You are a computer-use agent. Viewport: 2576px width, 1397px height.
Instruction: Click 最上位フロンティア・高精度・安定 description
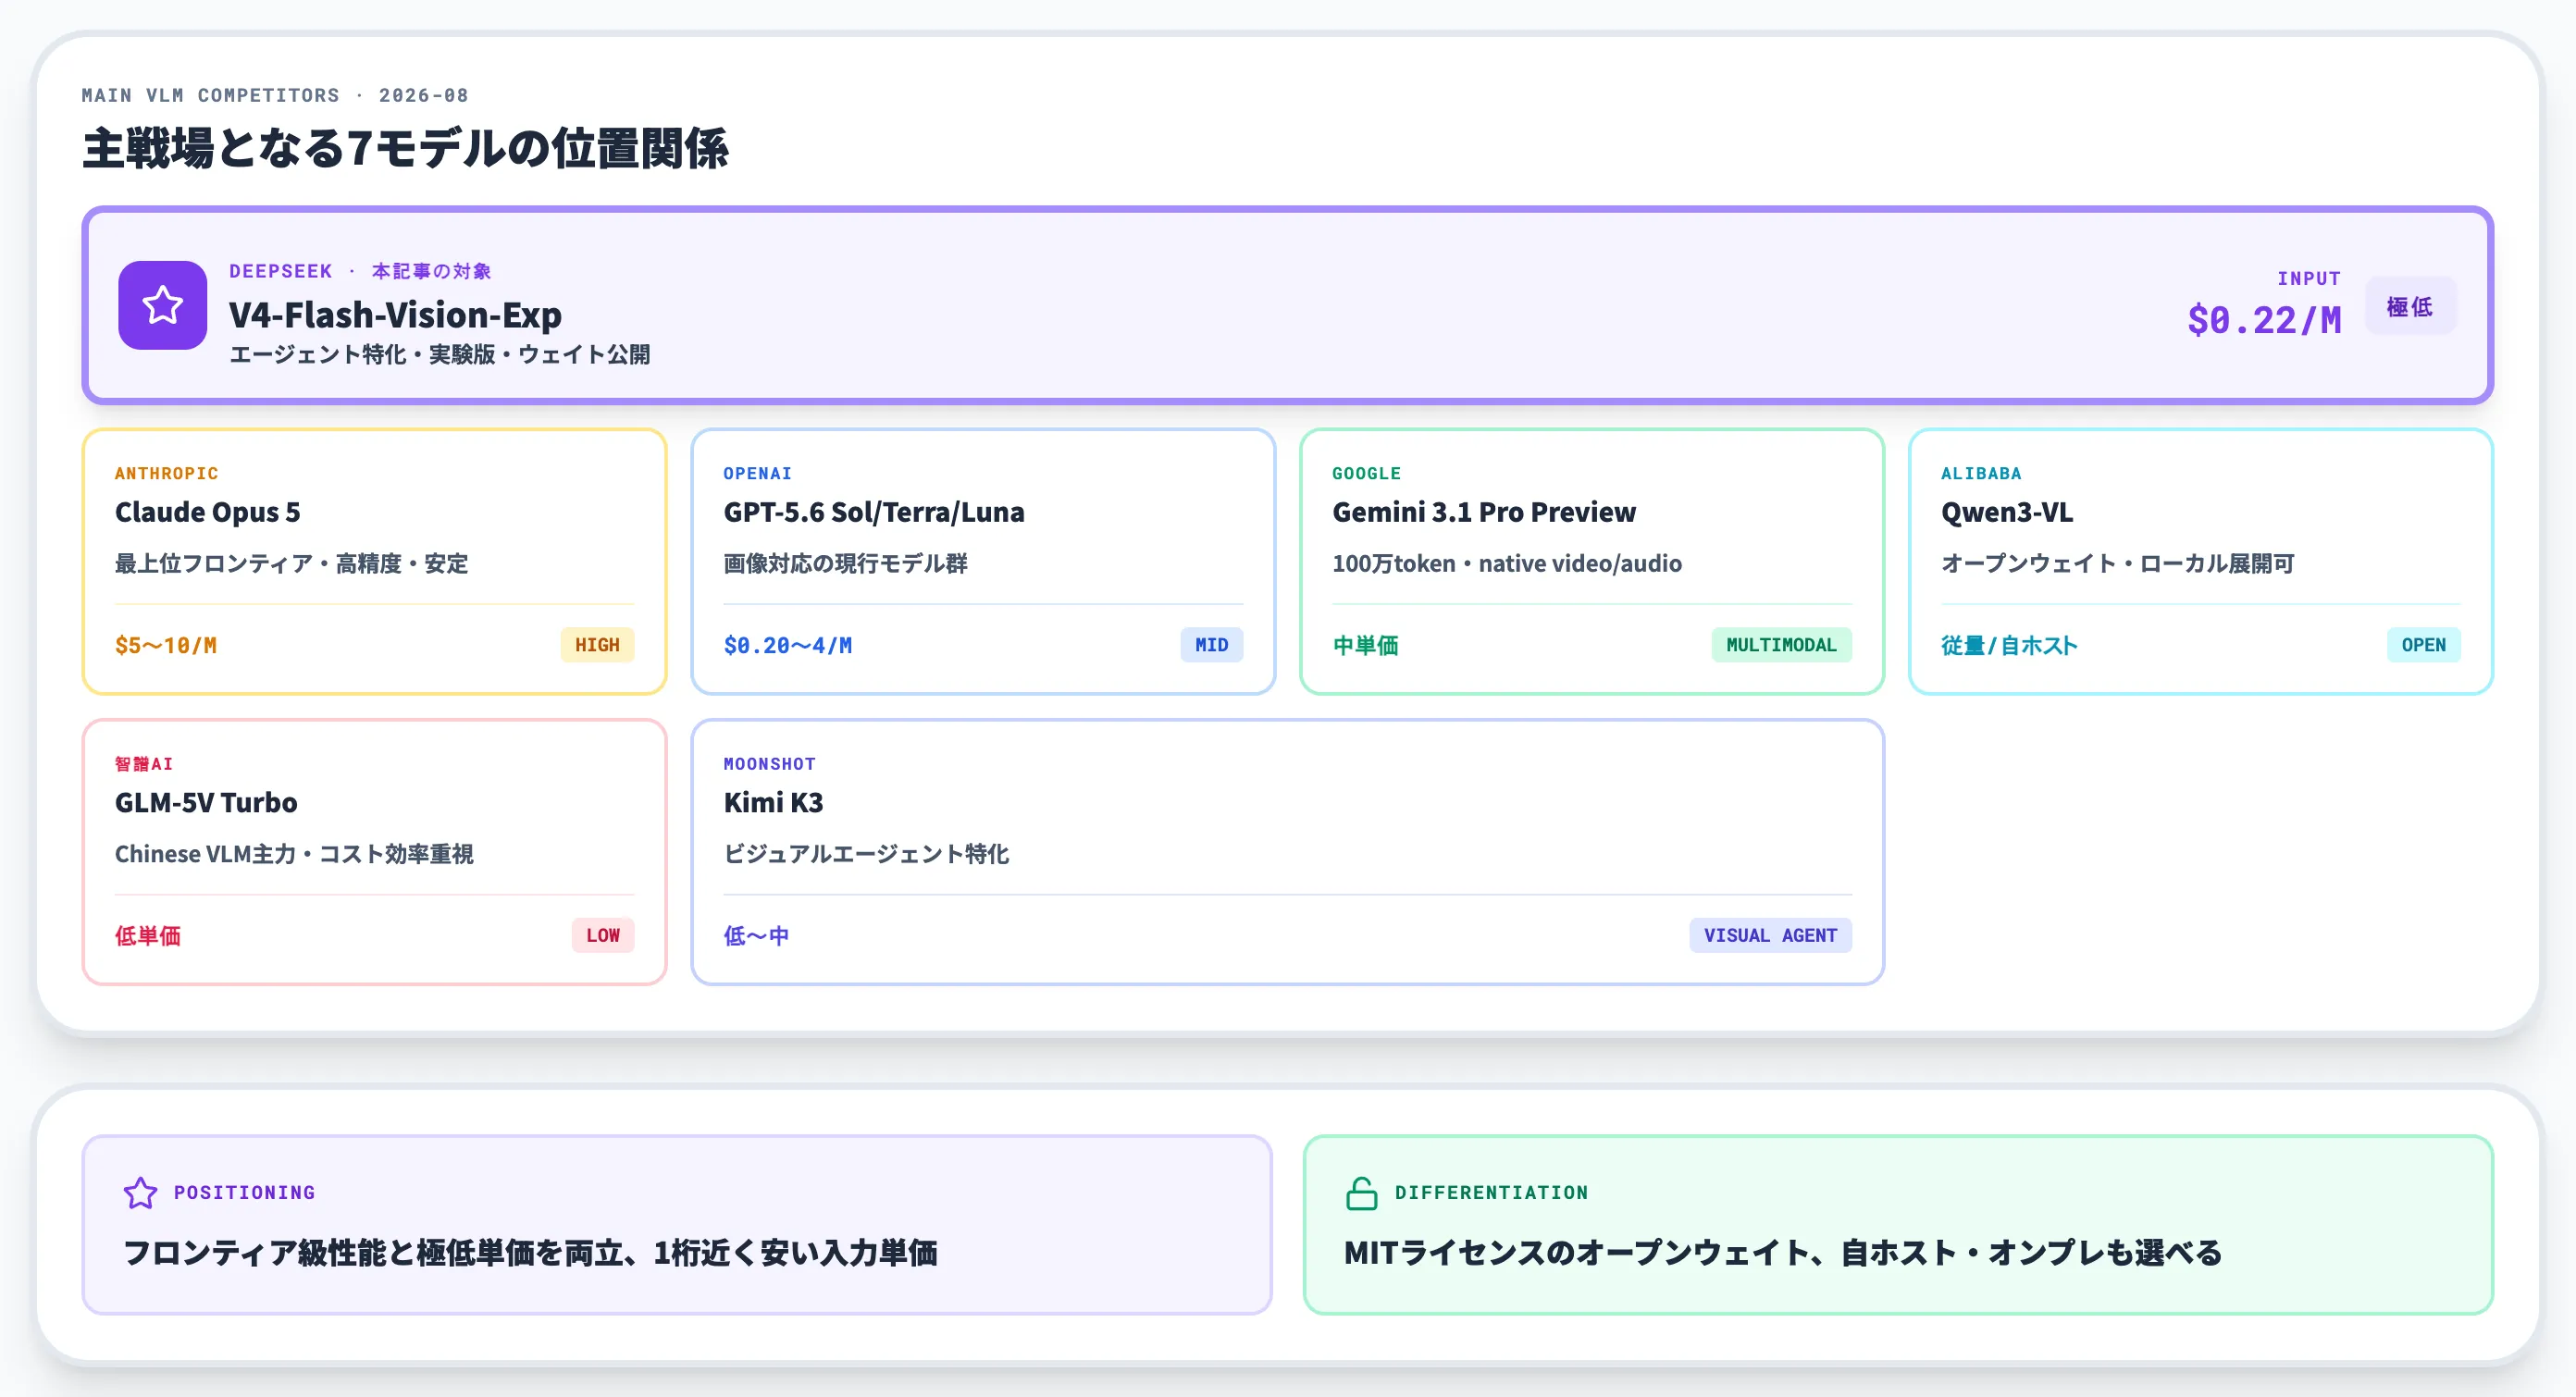tap(291, 563)
